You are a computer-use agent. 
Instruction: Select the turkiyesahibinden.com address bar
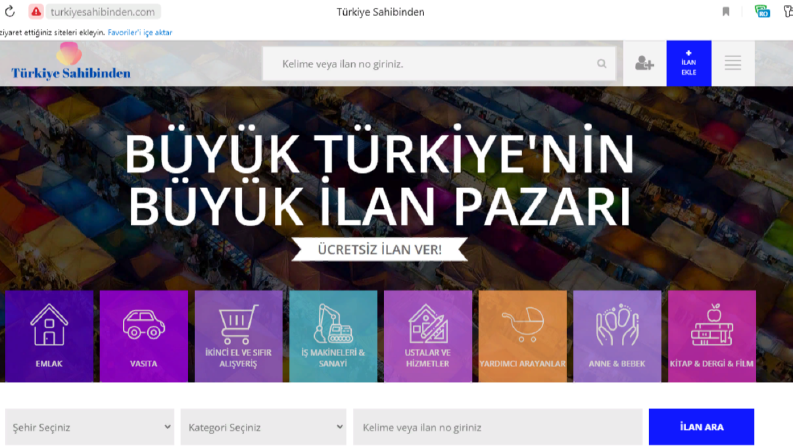coord(103,11)
